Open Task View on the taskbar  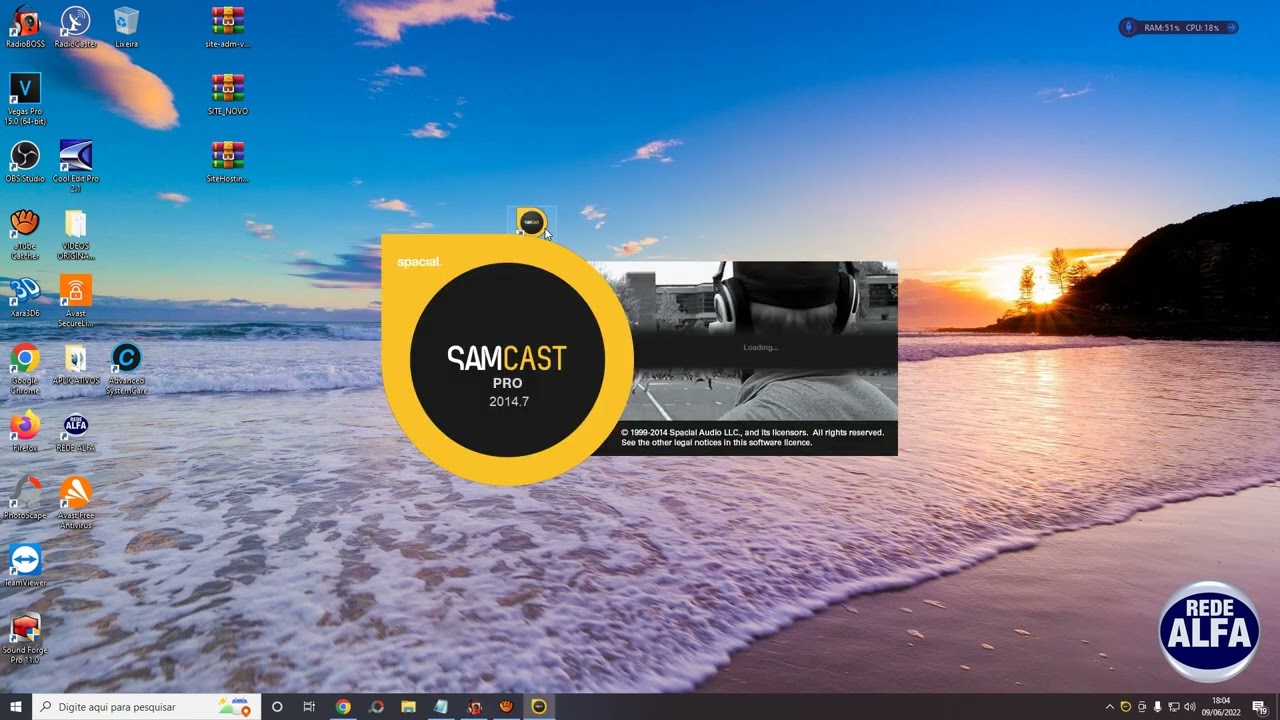click(309, 707)
